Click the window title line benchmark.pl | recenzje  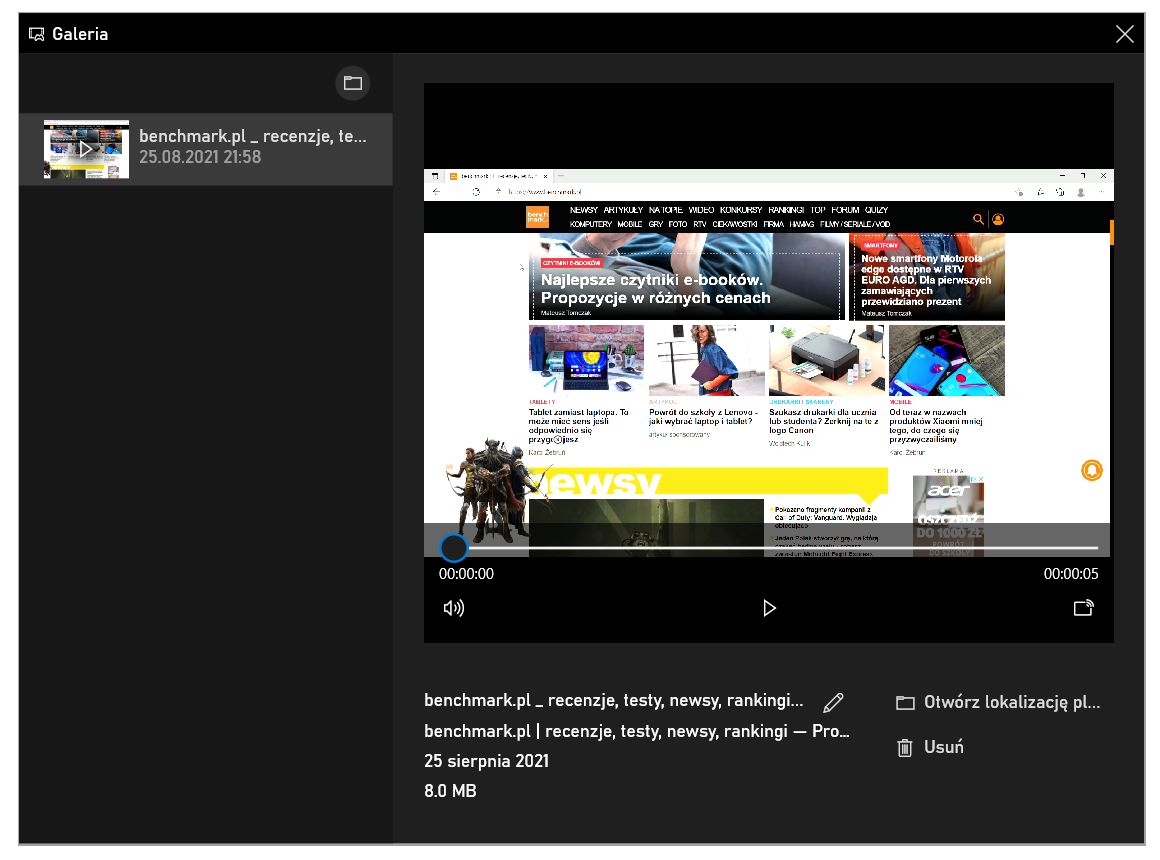(636, 731)
